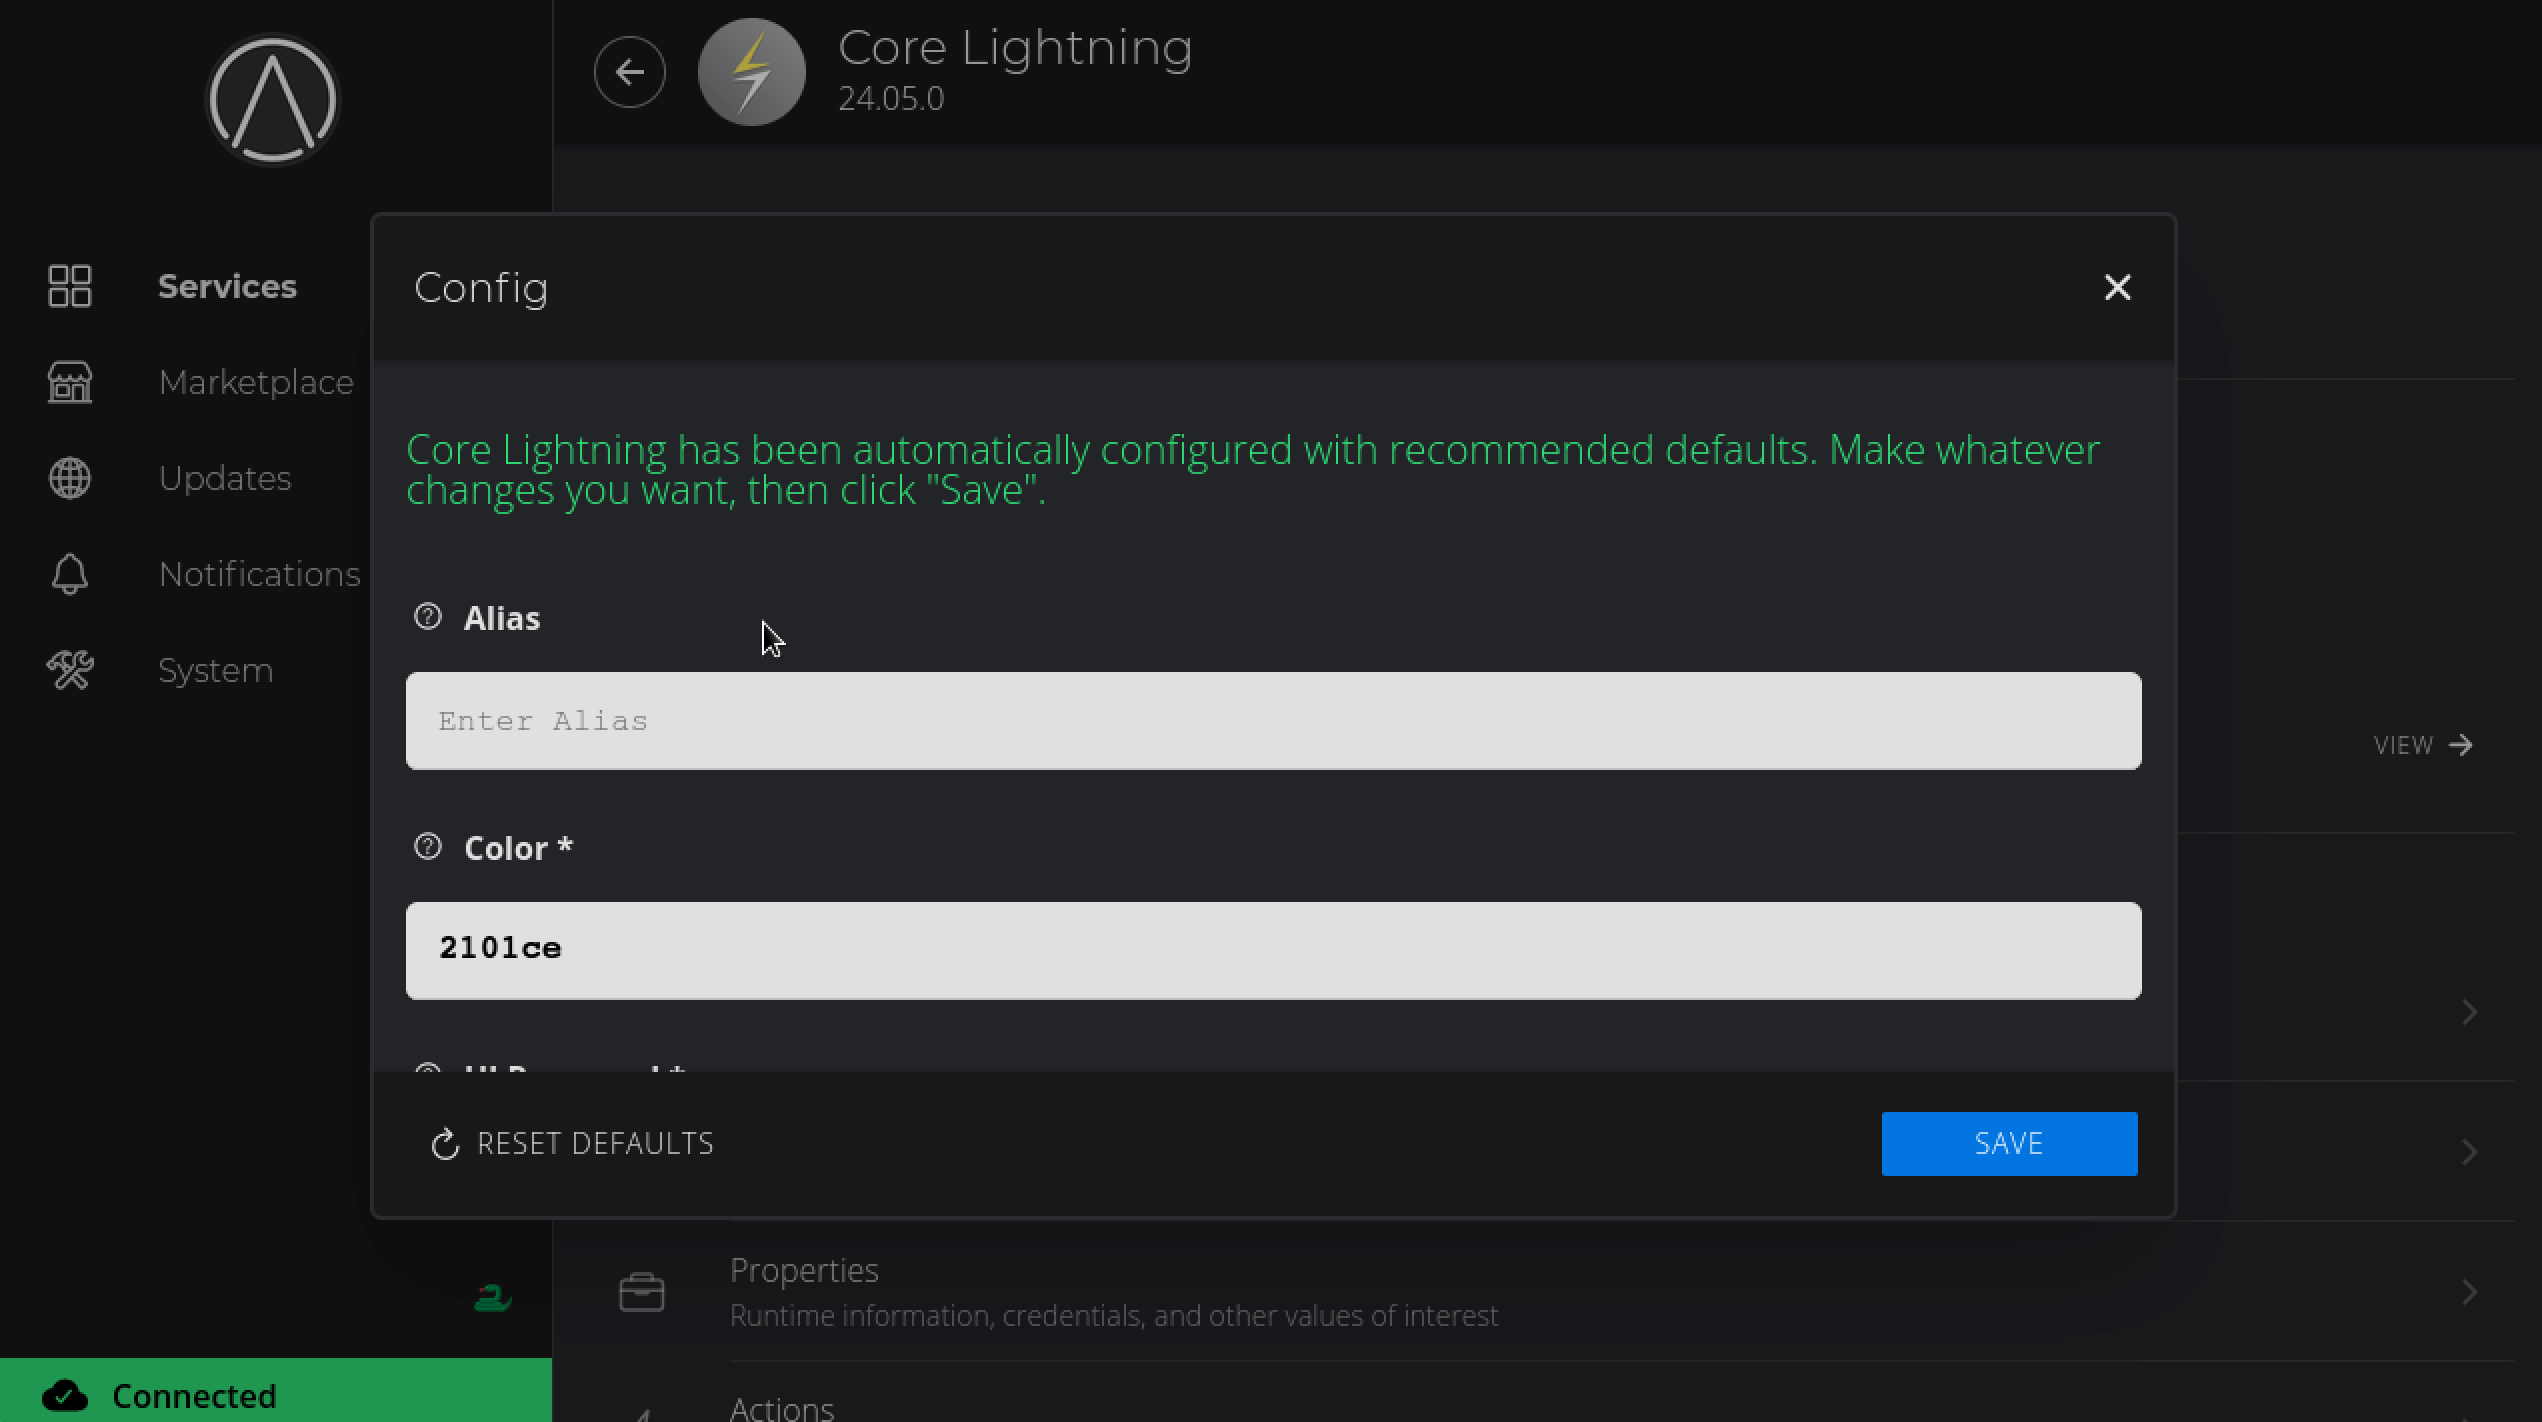Click the Start OS logo icon
2542x1422 pixels.
274,100
